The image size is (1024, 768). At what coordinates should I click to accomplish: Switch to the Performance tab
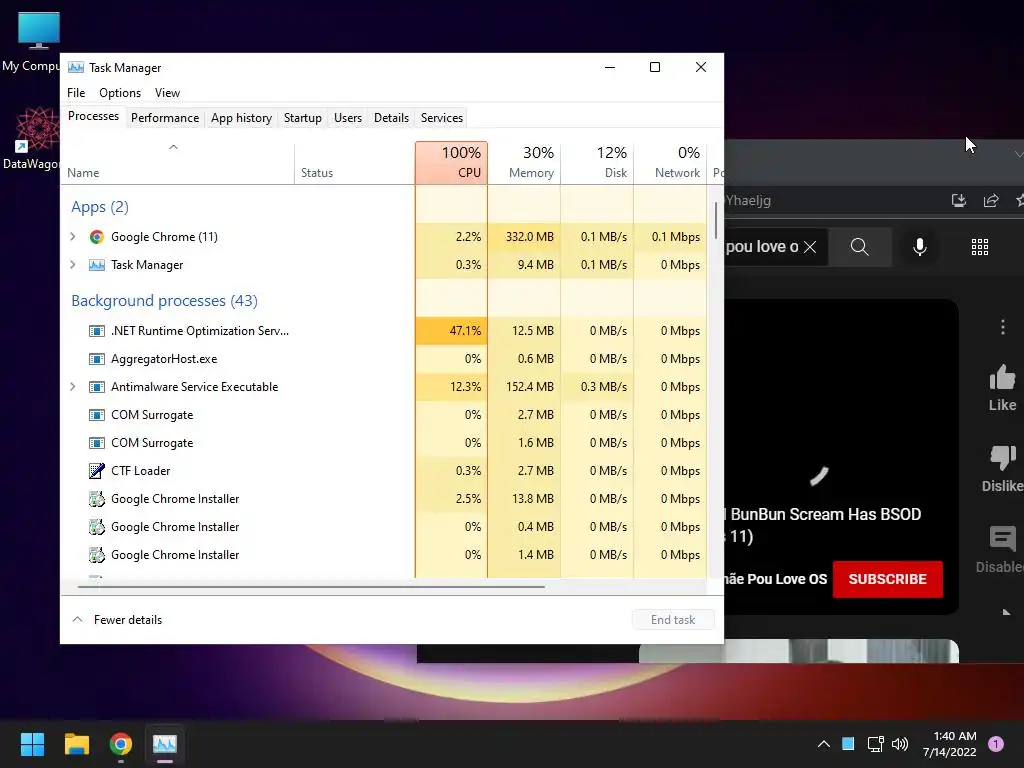tap(165, 118)
